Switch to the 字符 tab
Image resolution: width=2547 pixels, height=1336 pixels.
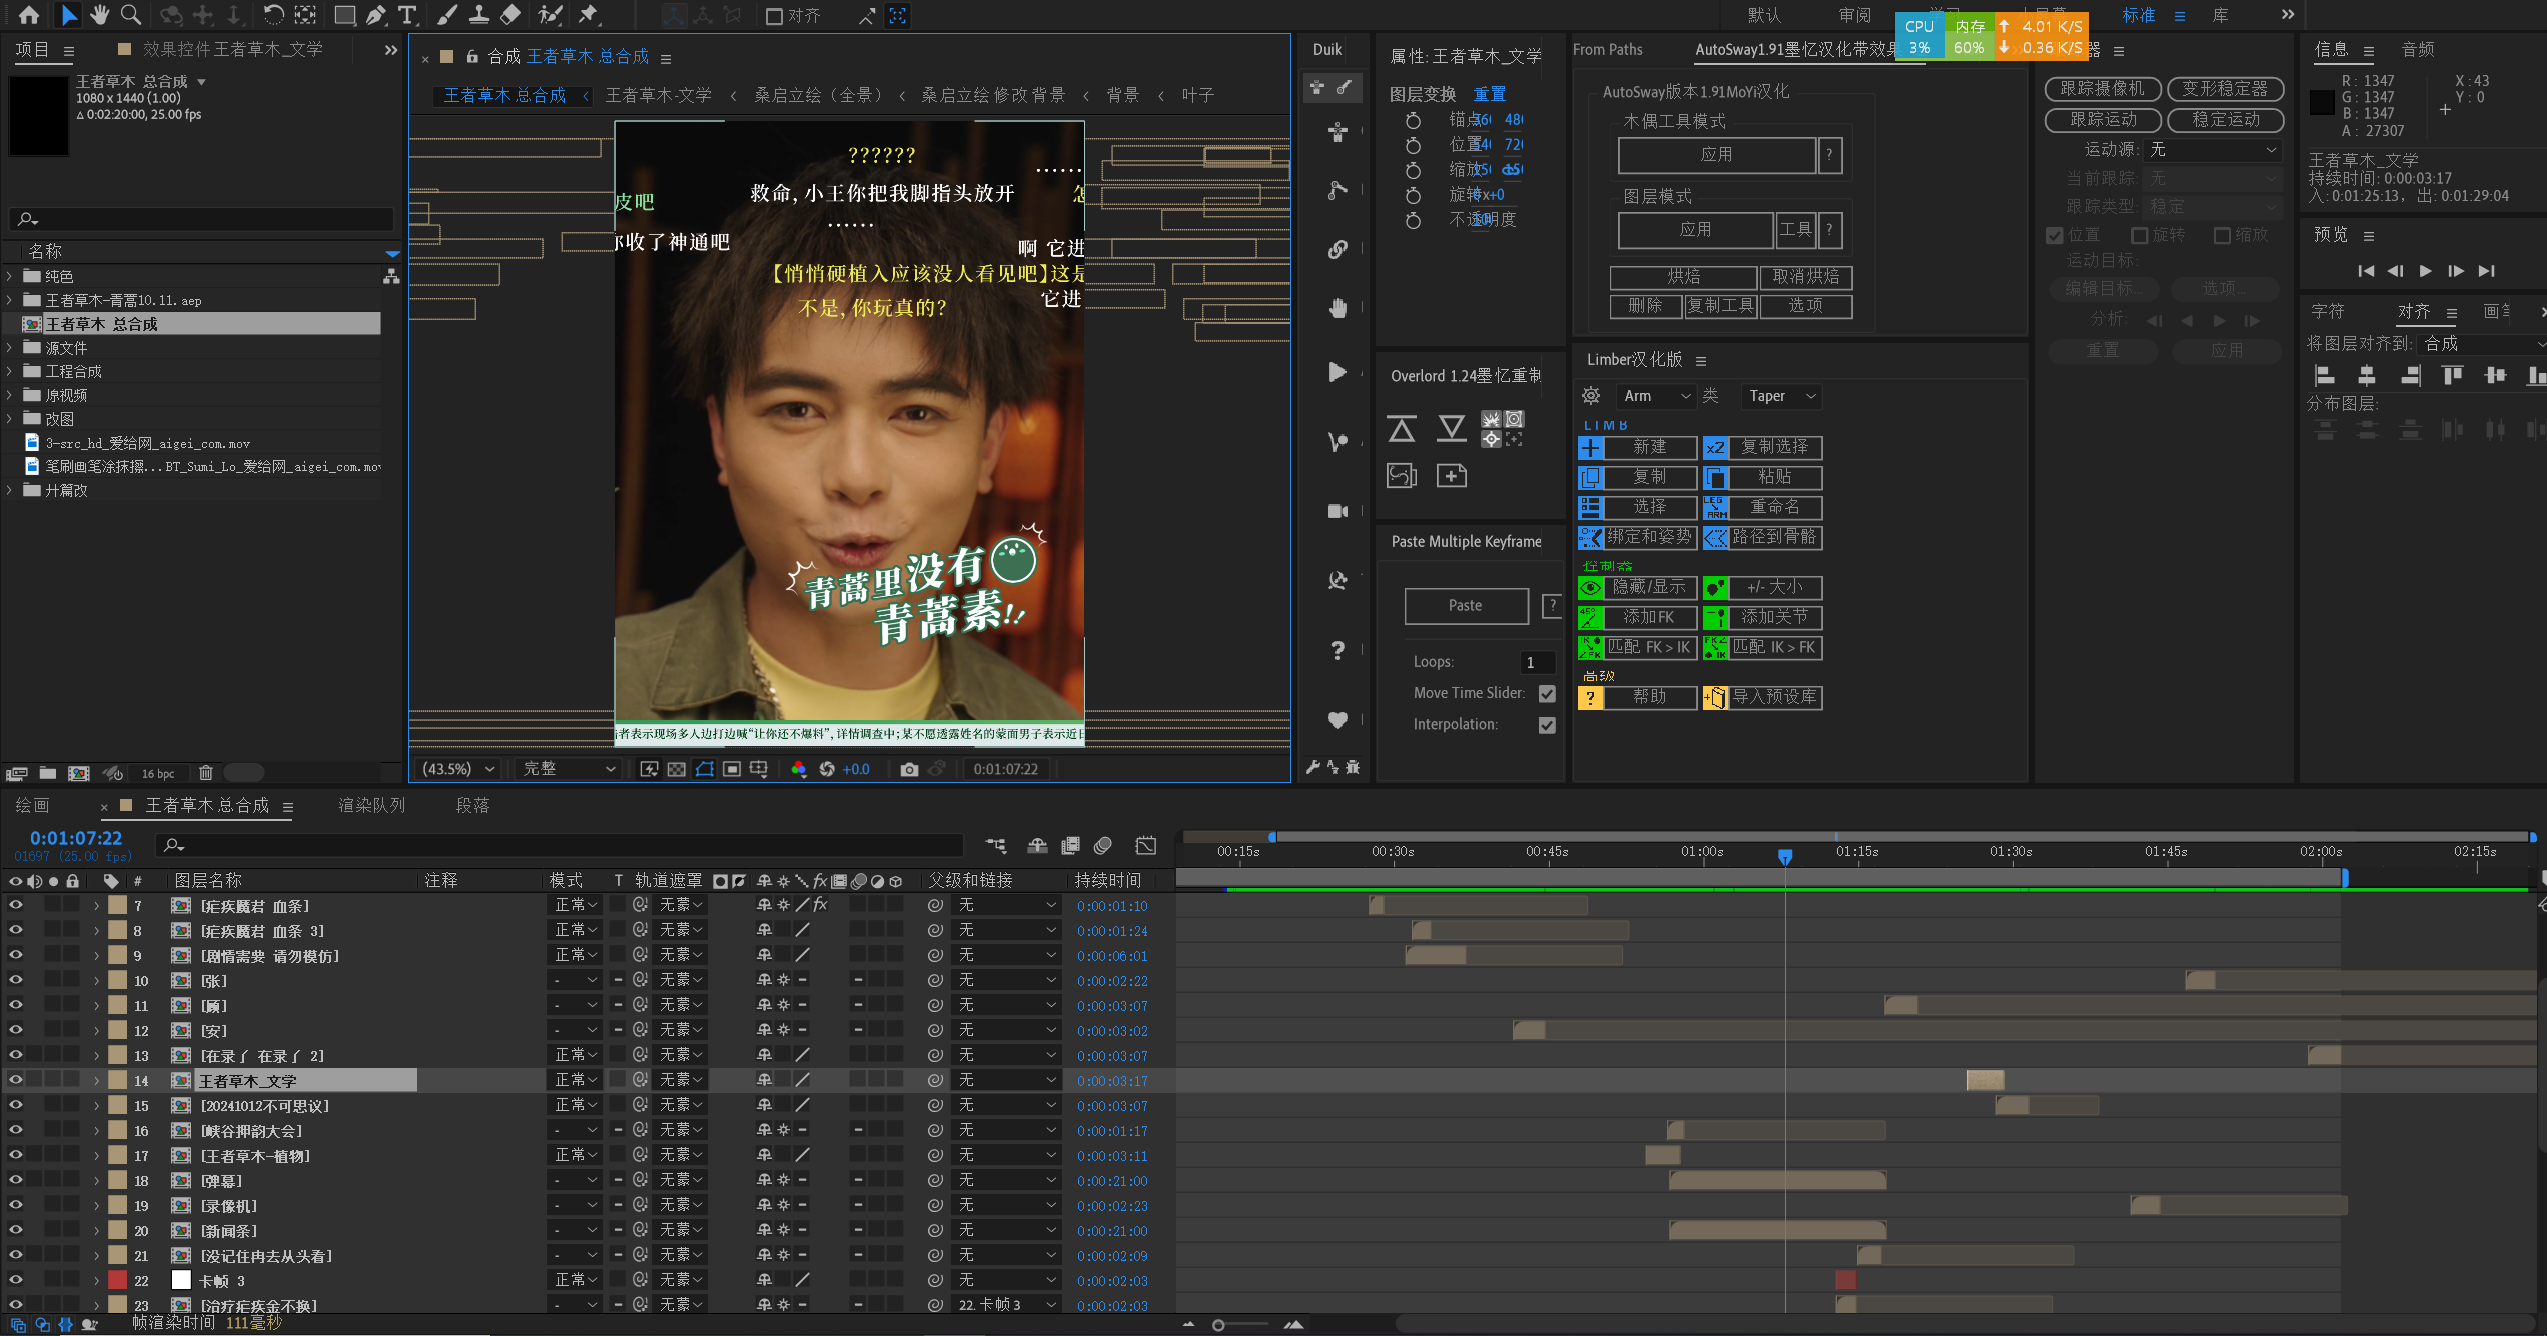coord(2327,311)
